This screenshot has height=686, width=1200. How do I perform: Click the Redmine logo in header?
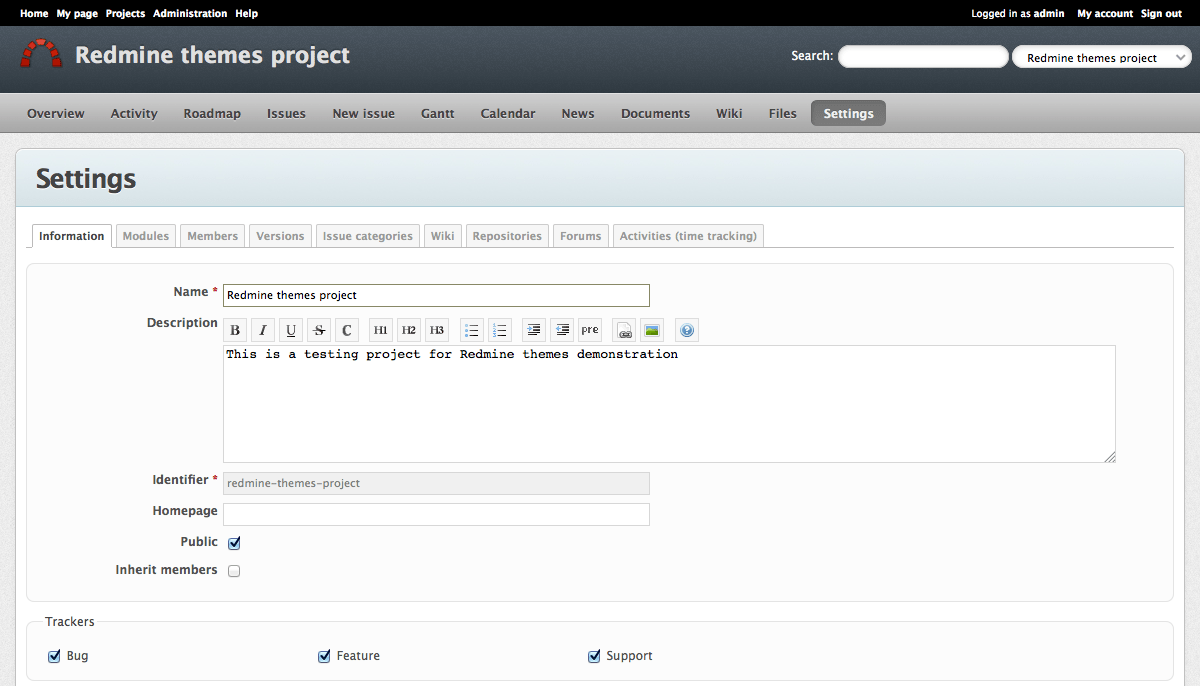[42, 54]
